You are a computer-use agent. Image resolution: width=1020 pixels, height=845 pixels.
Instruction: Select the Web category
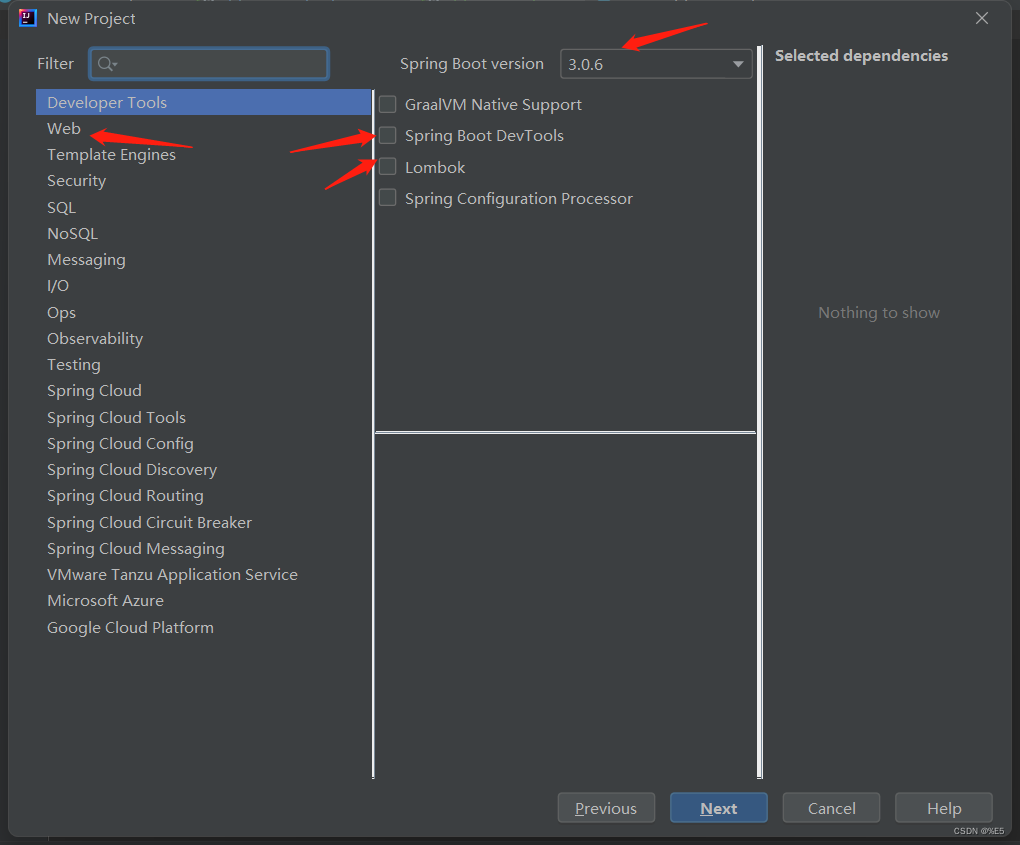[x=204, y=128]
